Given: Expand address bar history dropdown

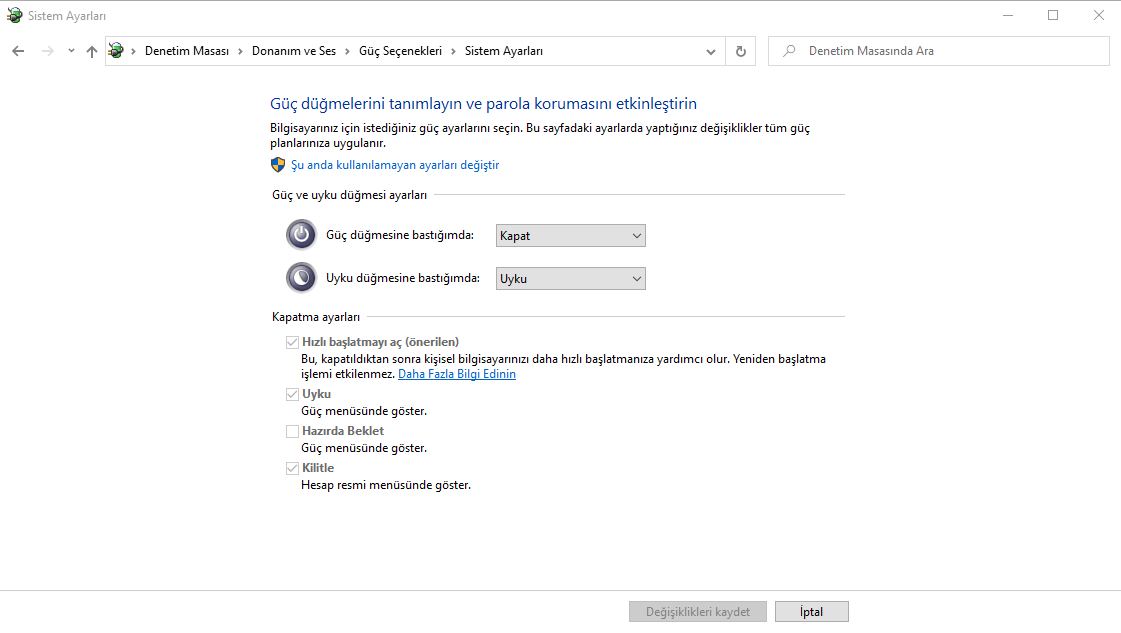Looking at the screenshot, I should coord(711,51).
